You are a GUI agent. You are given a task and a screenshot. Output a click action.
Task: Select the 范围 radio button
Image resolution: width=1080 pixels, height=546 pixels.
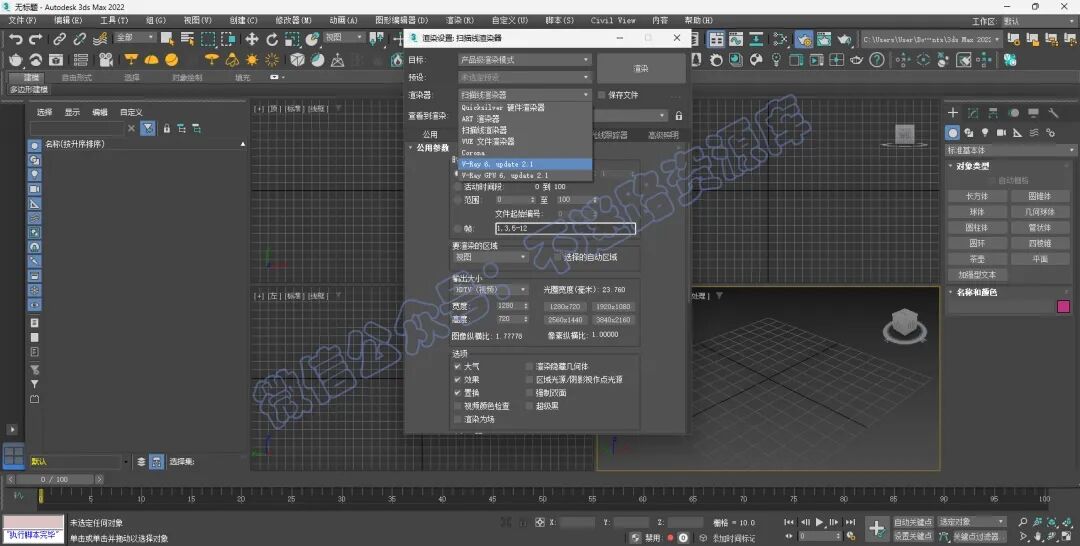(457, 200)
